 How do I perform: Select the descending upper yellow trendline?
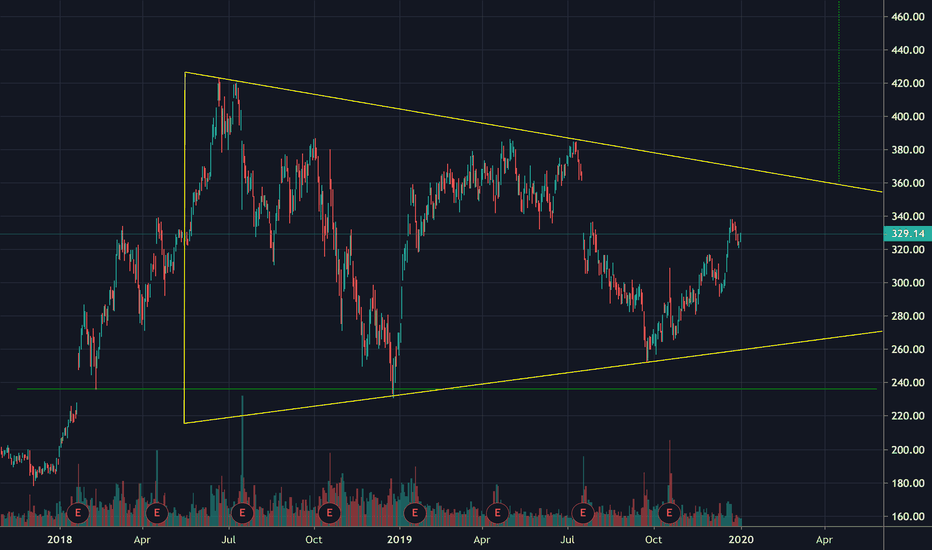point(534,132)
